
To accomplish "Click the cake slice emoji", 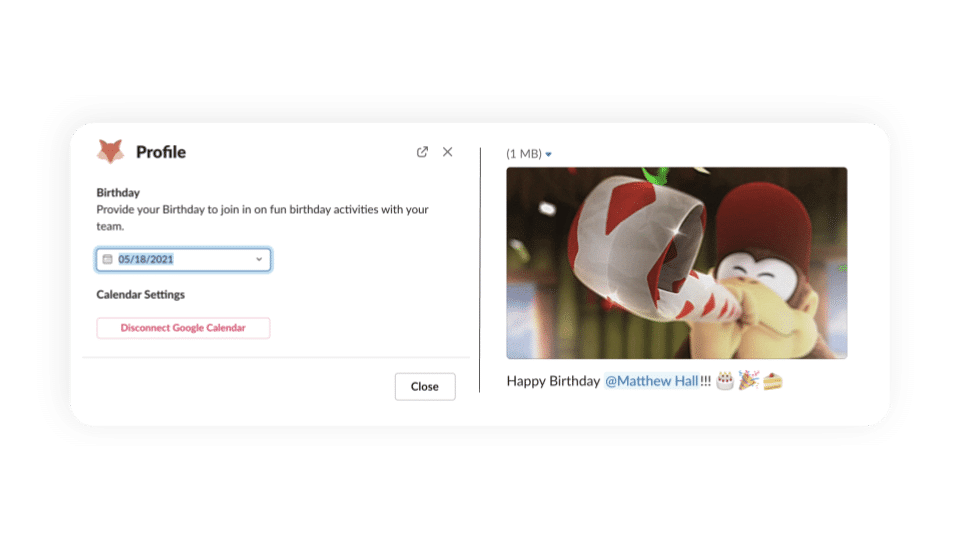I will [773, 381].
